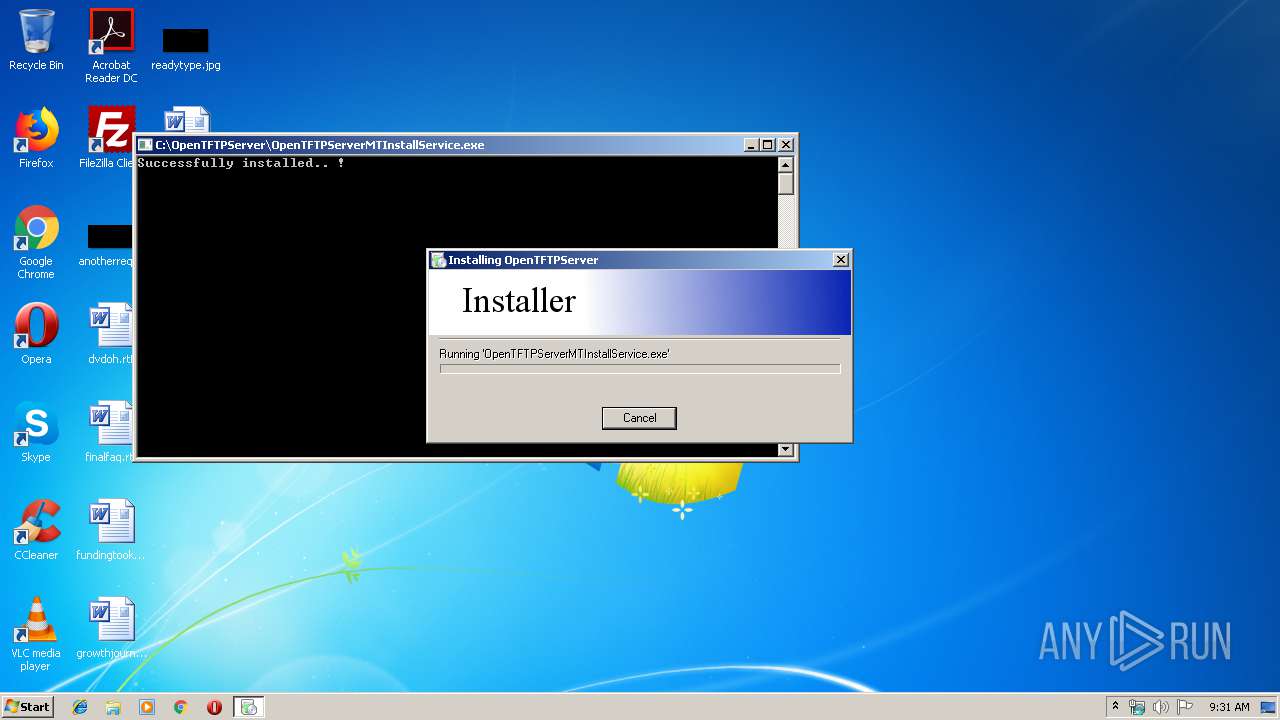Select the FileZilla Client desktop shortcut
Screen dimensions: 1280x720
[x=108, y=138]
